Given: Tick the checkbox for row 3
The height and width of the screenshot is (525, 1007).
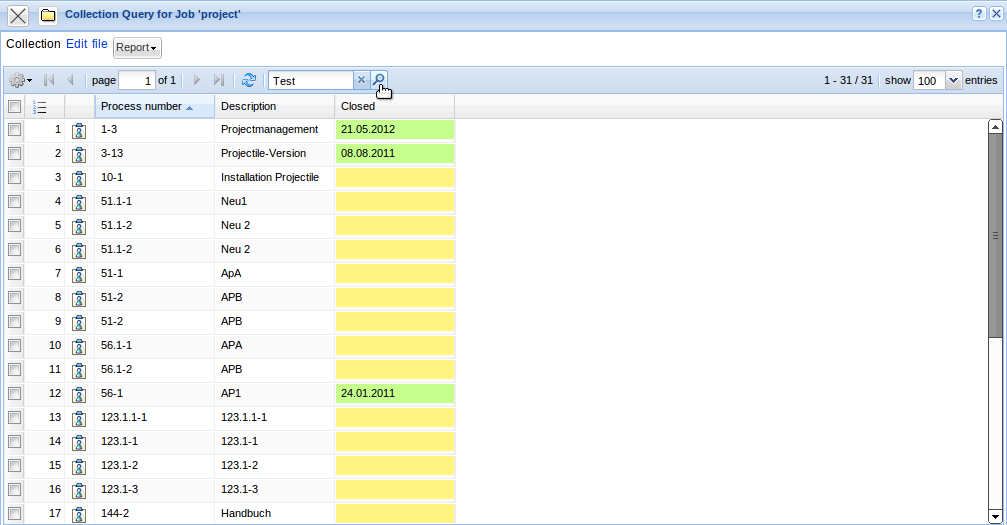Looking at the screenshot, I should [x=14, y=177].
